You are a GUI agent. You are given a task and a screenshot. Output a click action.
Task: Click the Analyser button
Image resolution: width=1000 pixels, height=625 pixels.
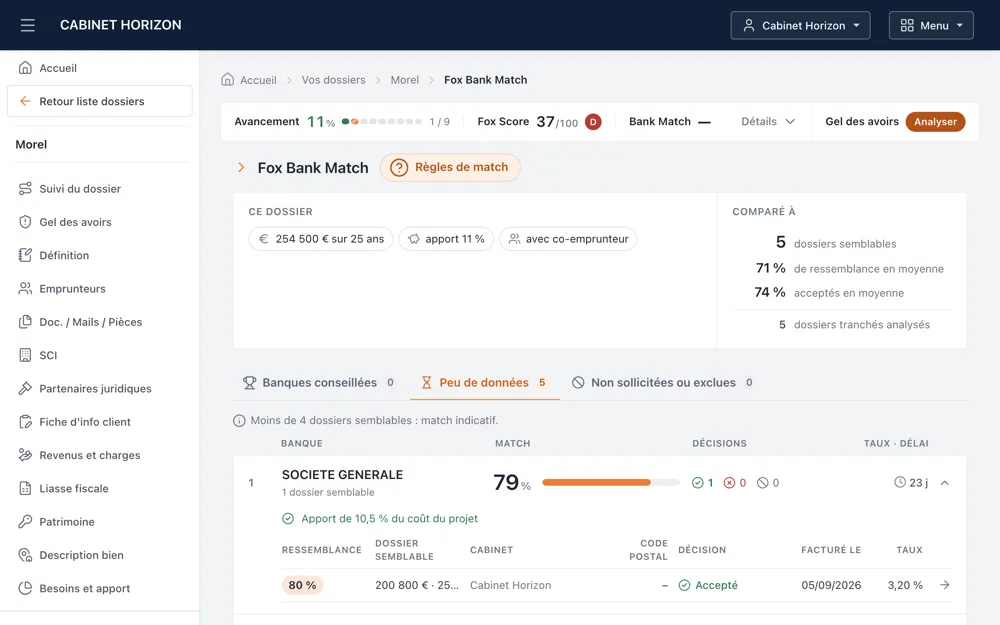coord(935,122)
